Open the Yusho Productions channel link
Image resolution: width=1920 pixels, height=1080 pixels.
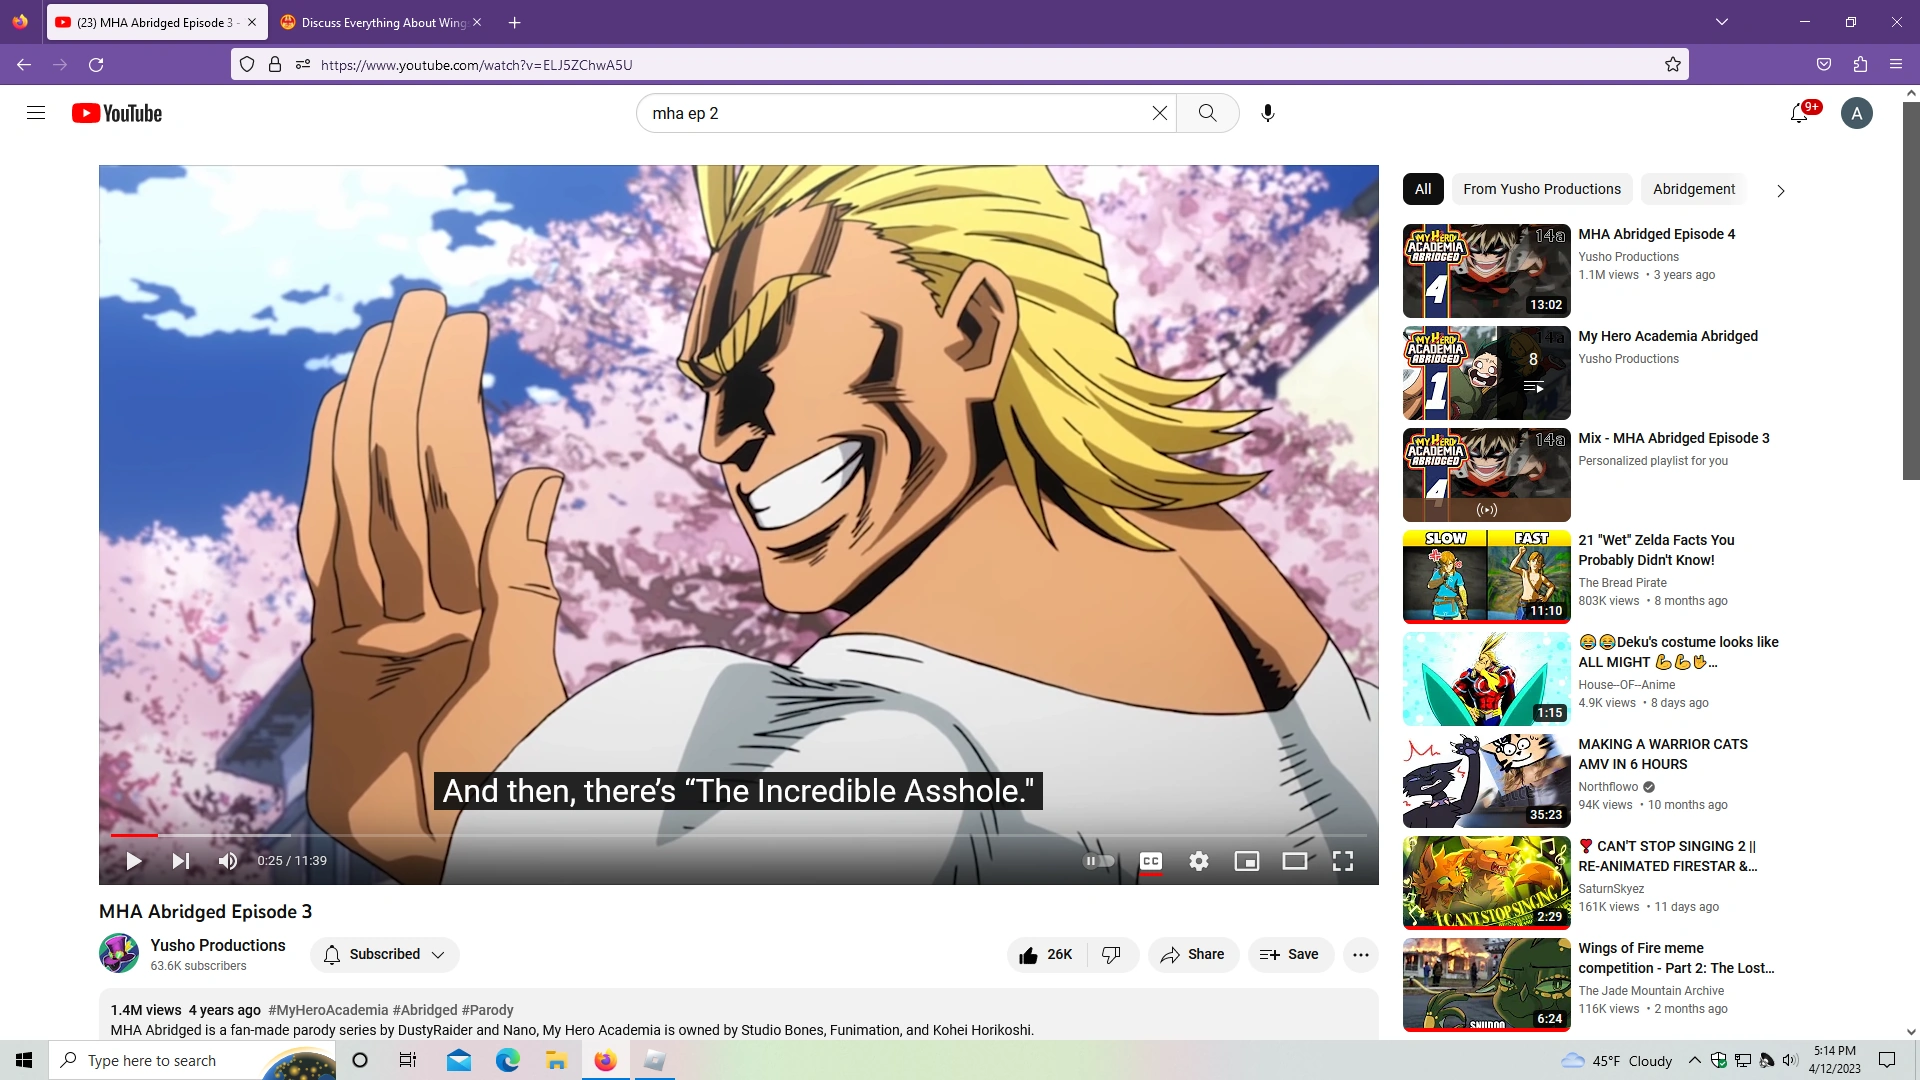pos(217,945)
